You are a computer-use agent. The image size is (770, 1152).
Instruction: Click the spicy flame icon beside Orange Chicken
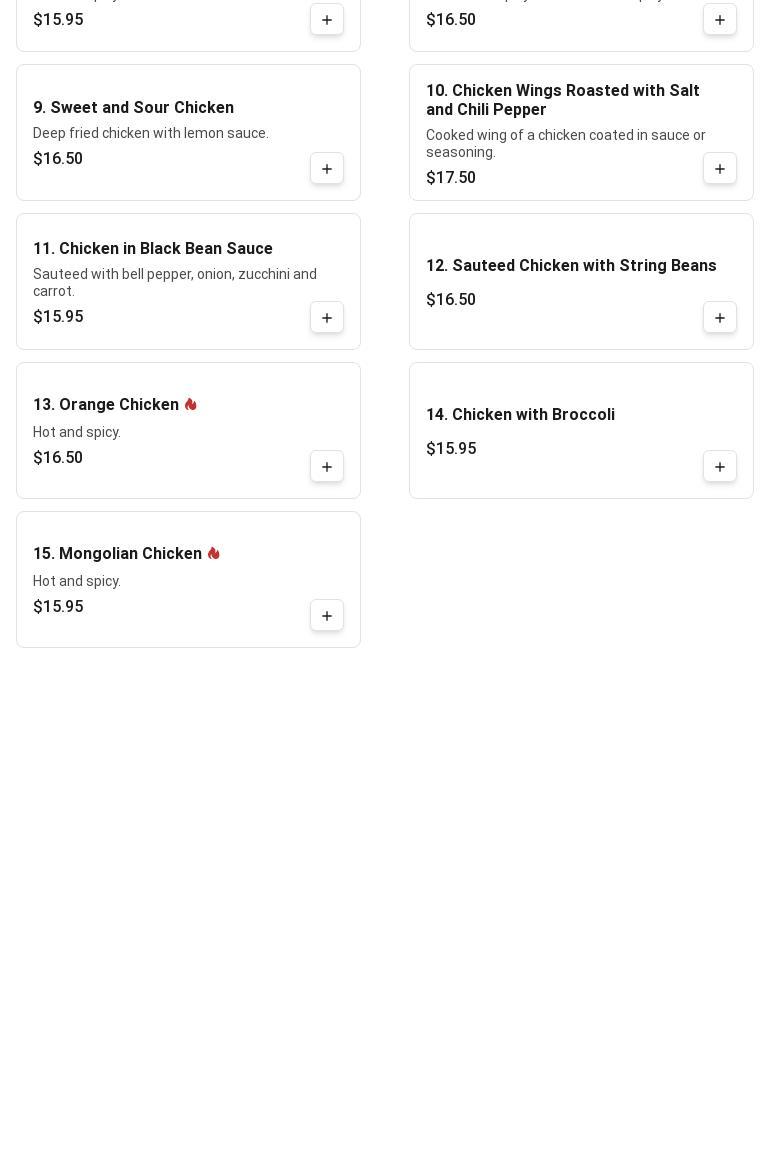point(191,405)
